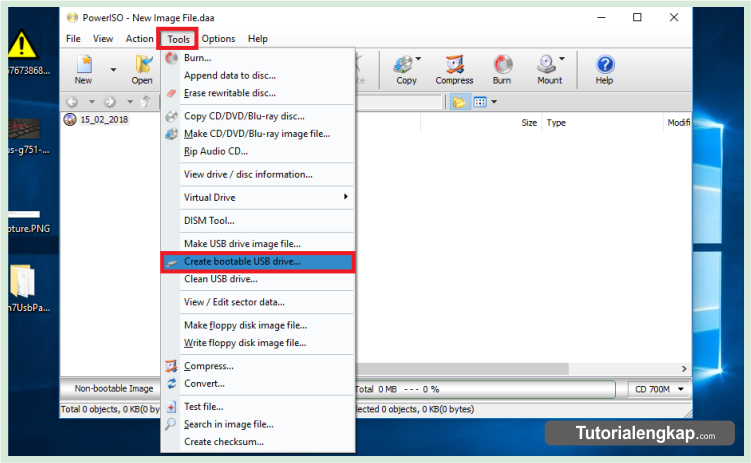Click the Compress toolbar icon
Image resolution: width=751 pixels, height=463 pixels.
click(x=454, y=69)
